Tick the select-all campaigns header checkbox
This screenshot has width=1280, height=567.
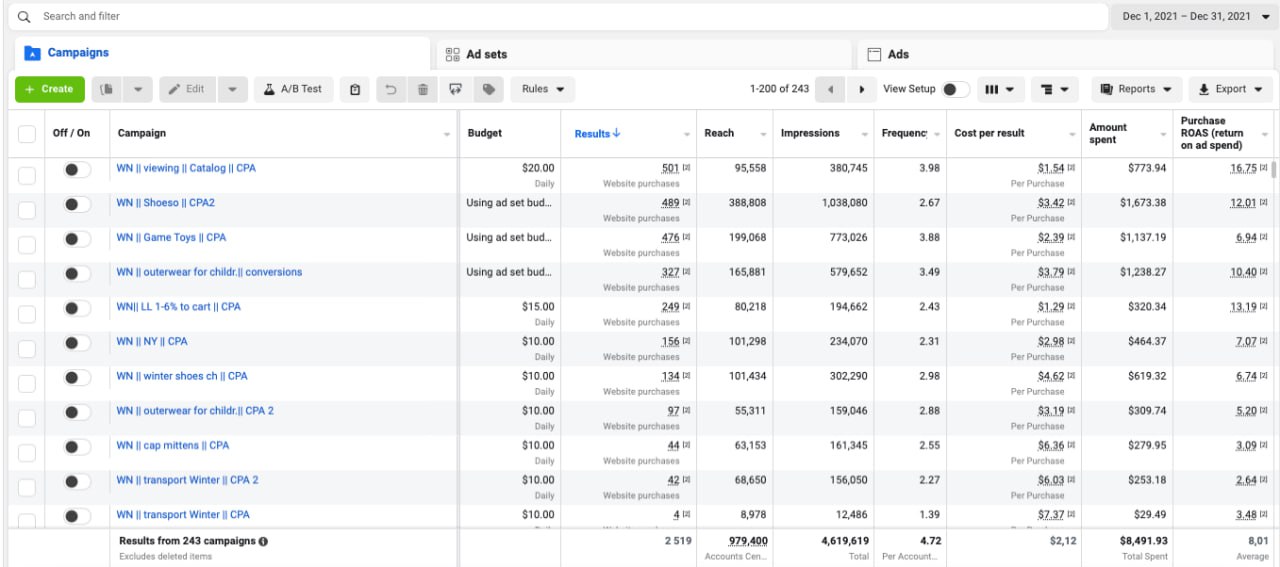point(27,134)
